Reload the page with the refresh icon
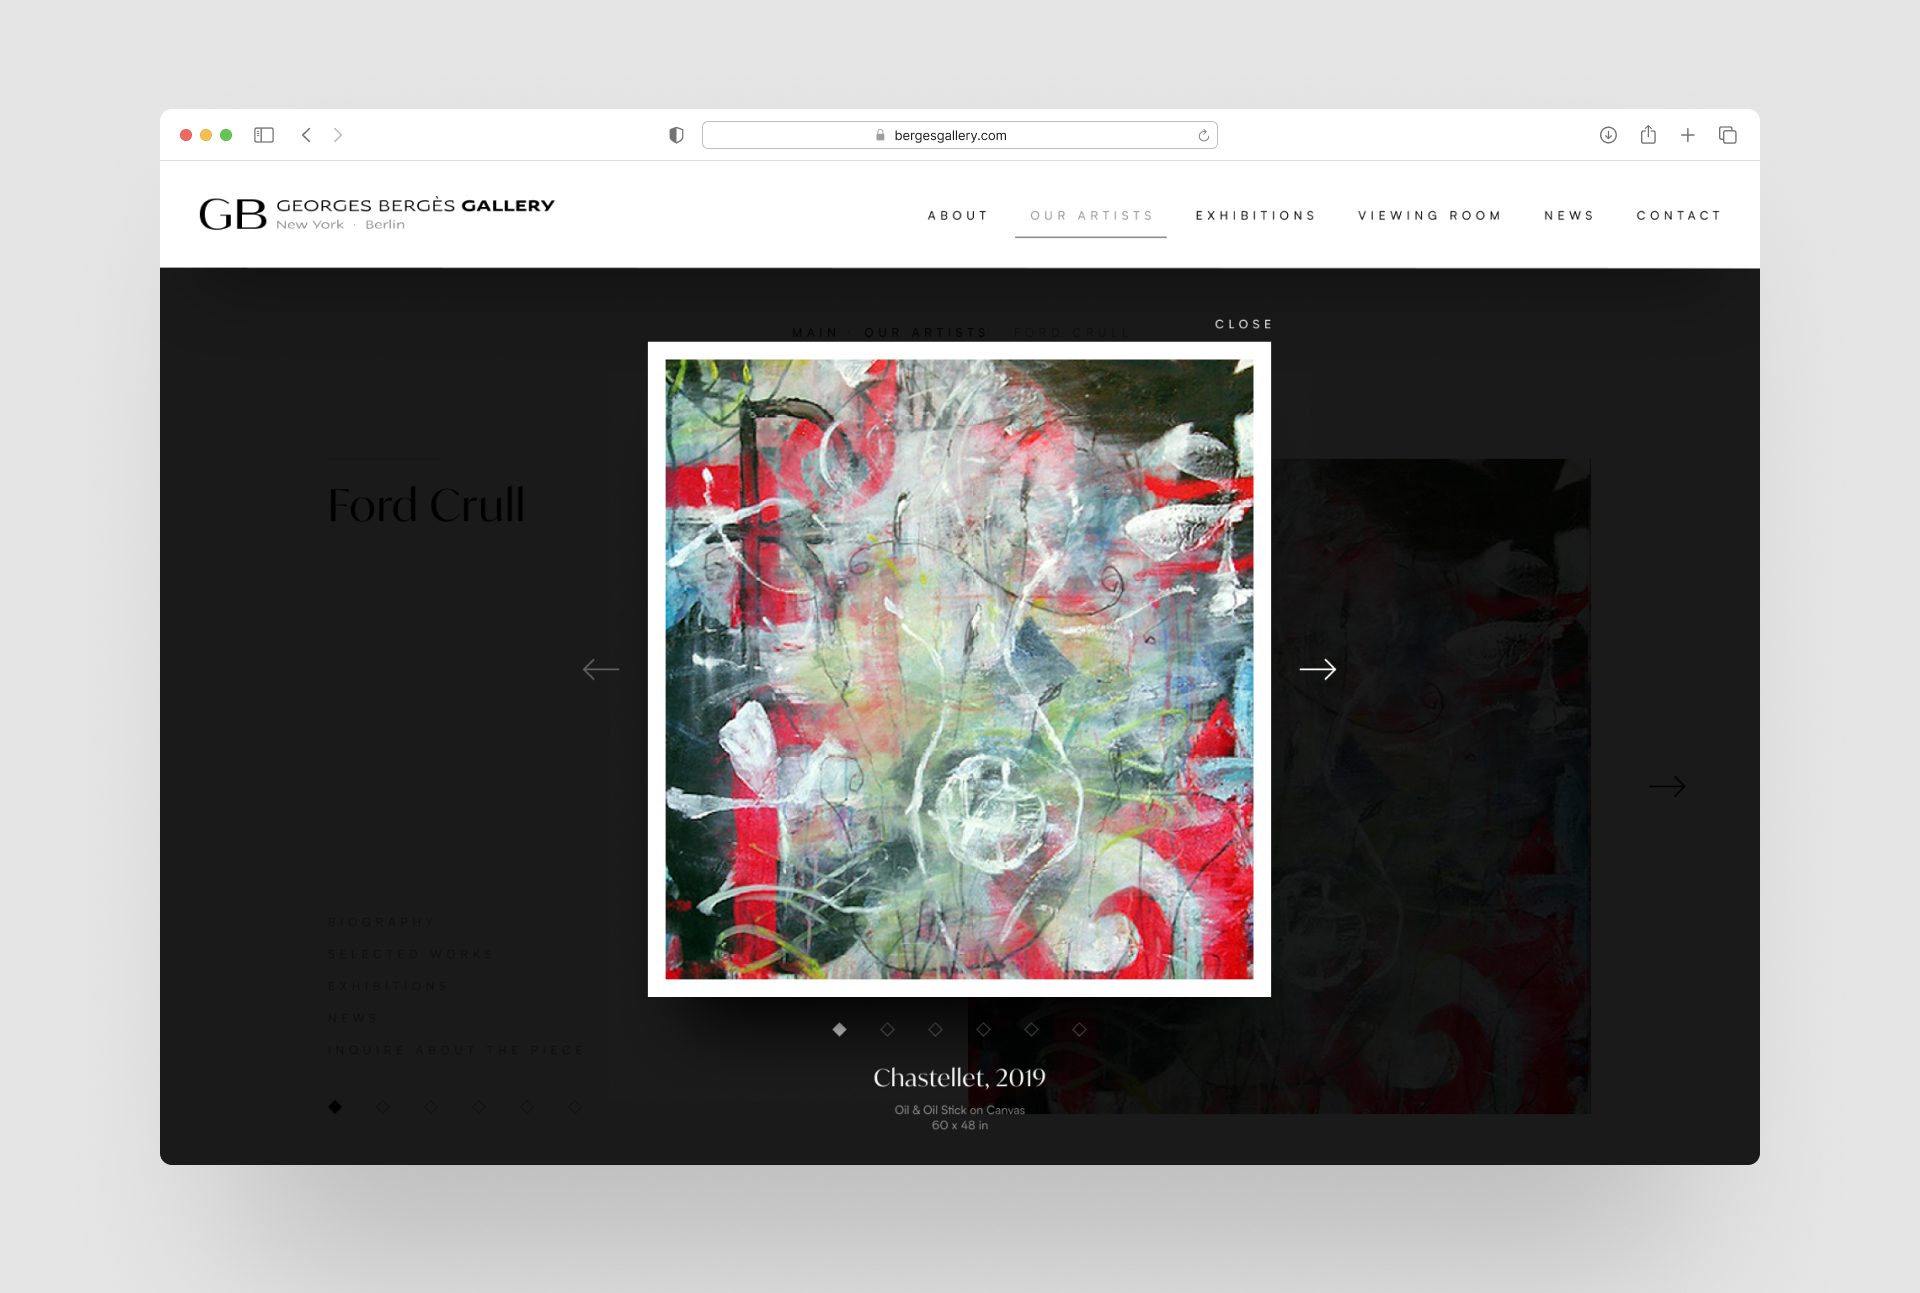 click(x=1204, y=135)
